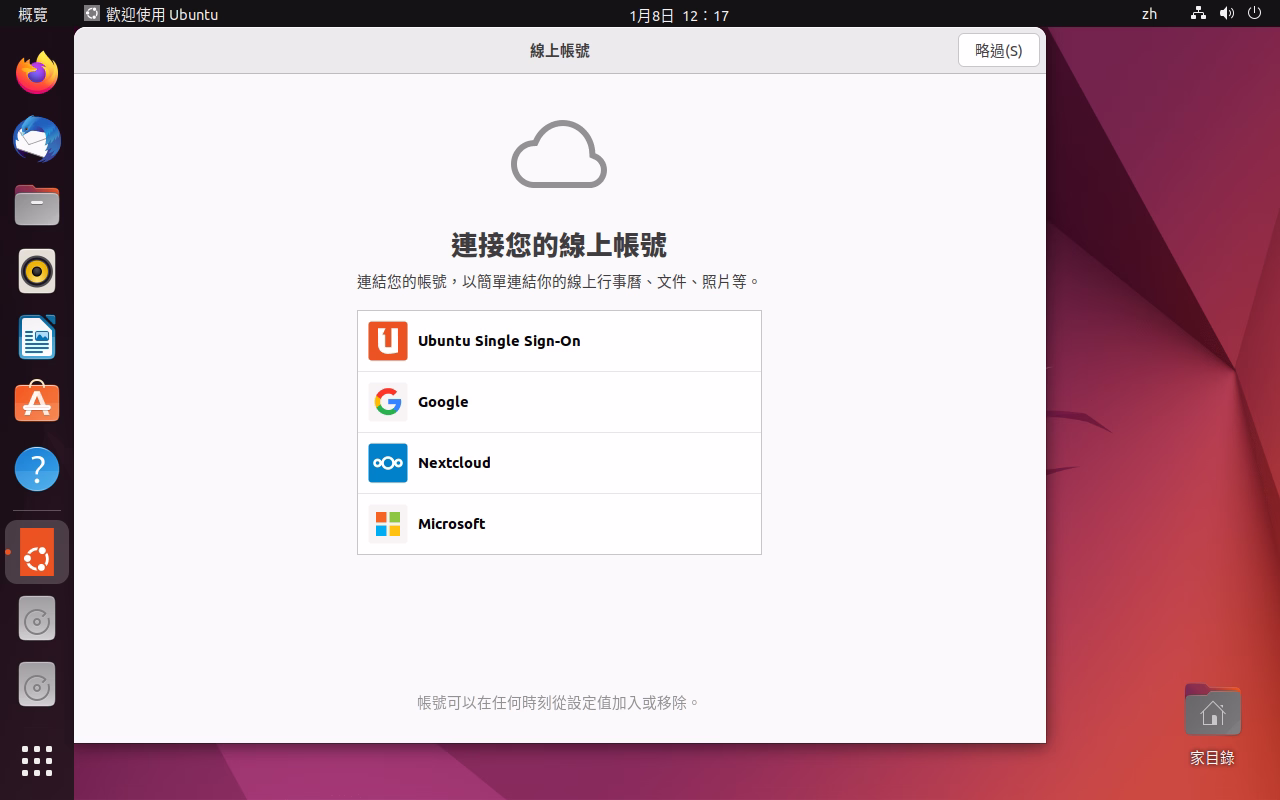Select the Ubuntu Single Sign-On account label
1280x800 pixels.
[499, 341]
